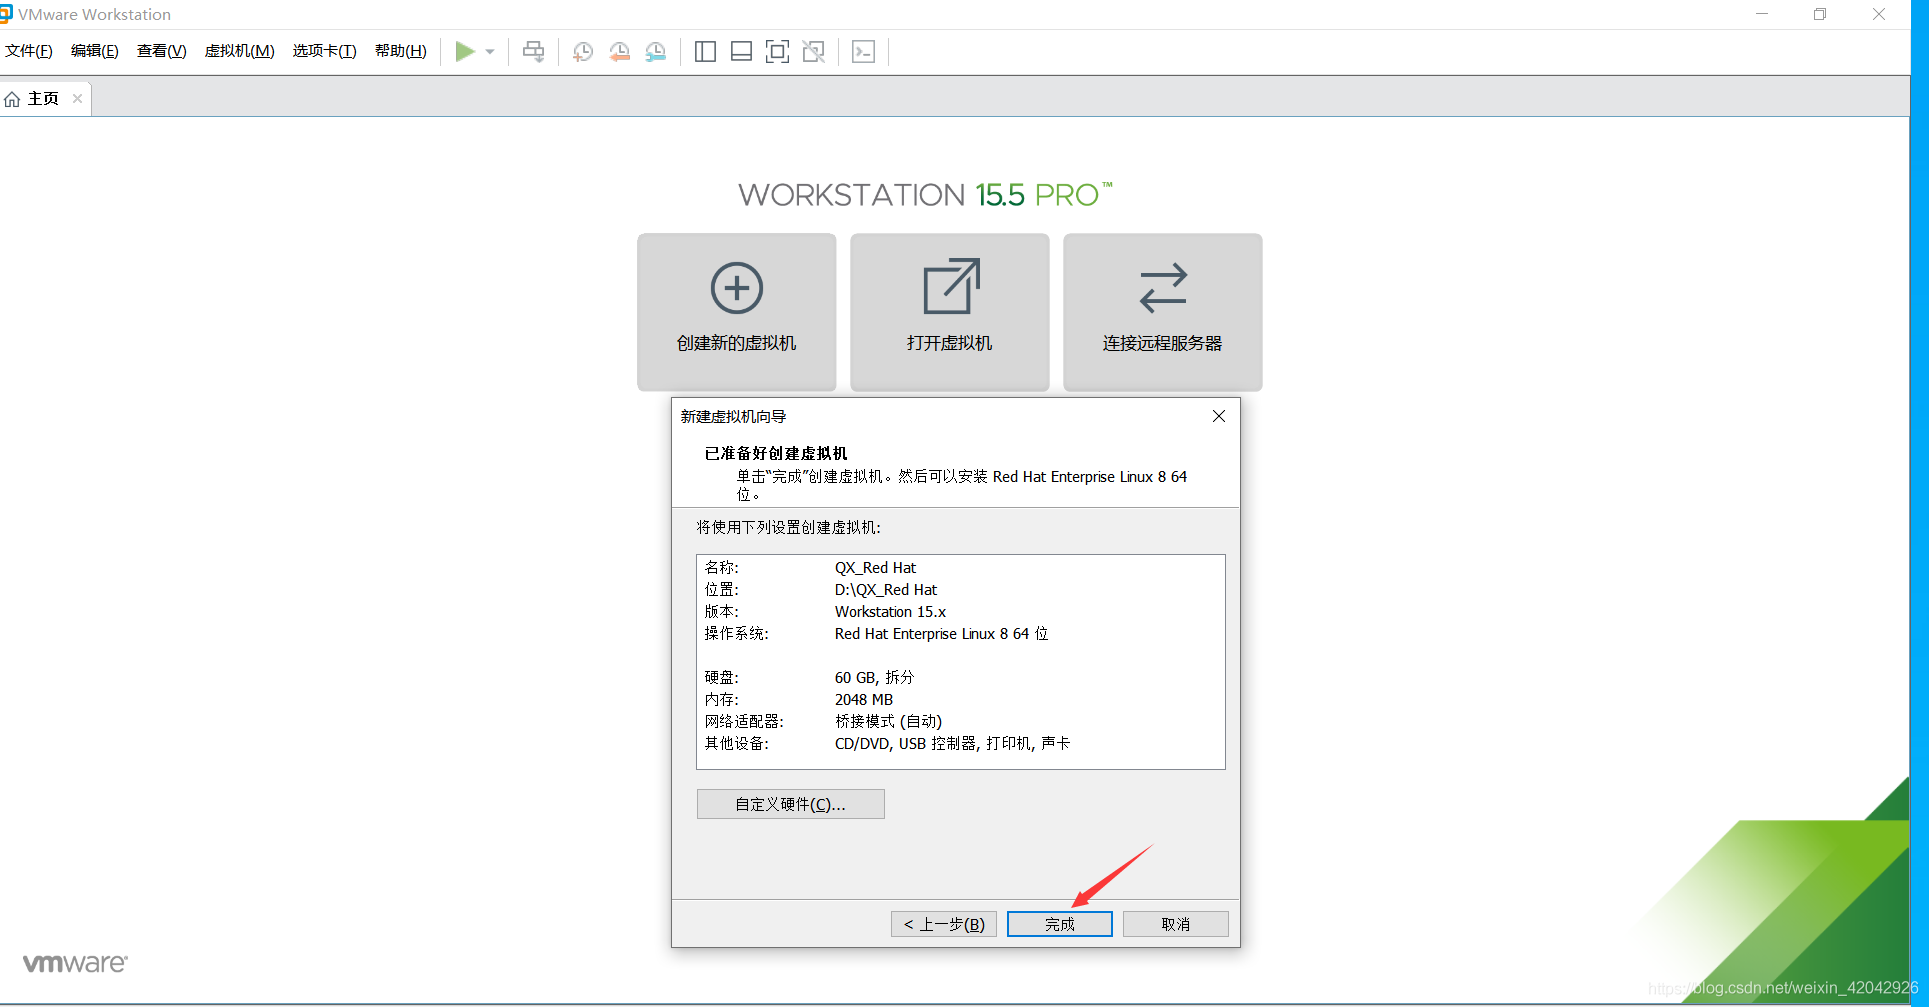Toggle the thumbnail bar icon
1929x1007 pixels.
pyautogui.click(x=741, y=51)
